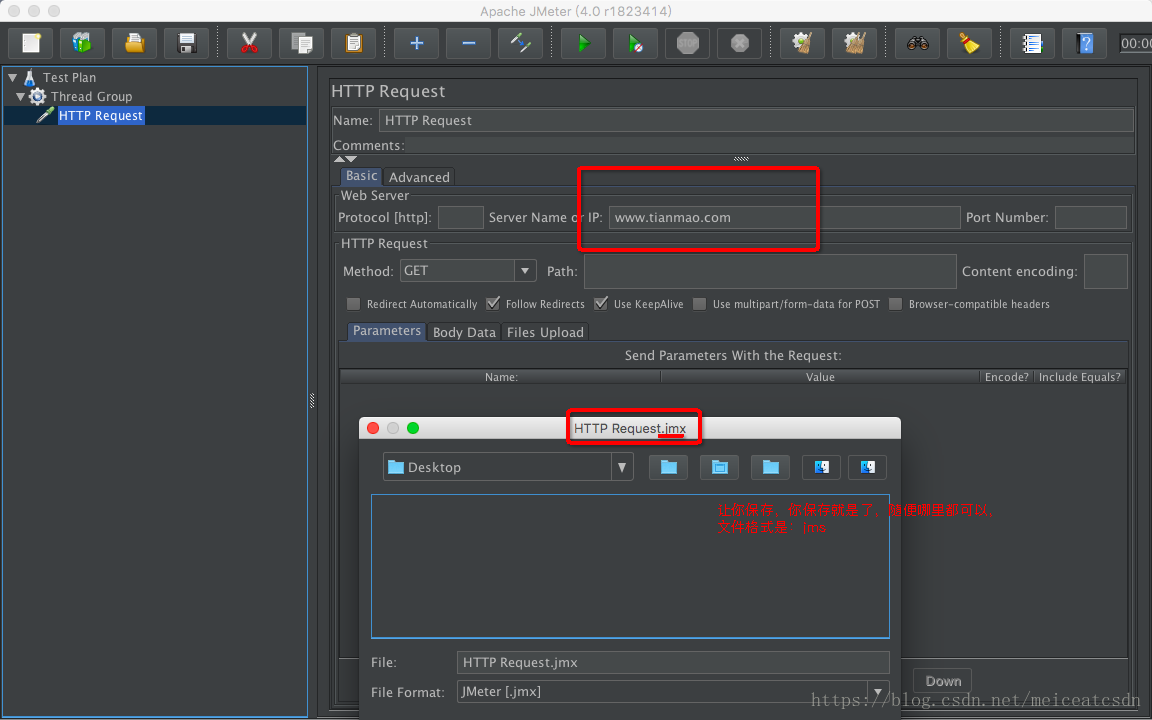This screenshot has height=720, width=1152.
Task: Collapse the Test Plan tree node
Action: point(12,77)
